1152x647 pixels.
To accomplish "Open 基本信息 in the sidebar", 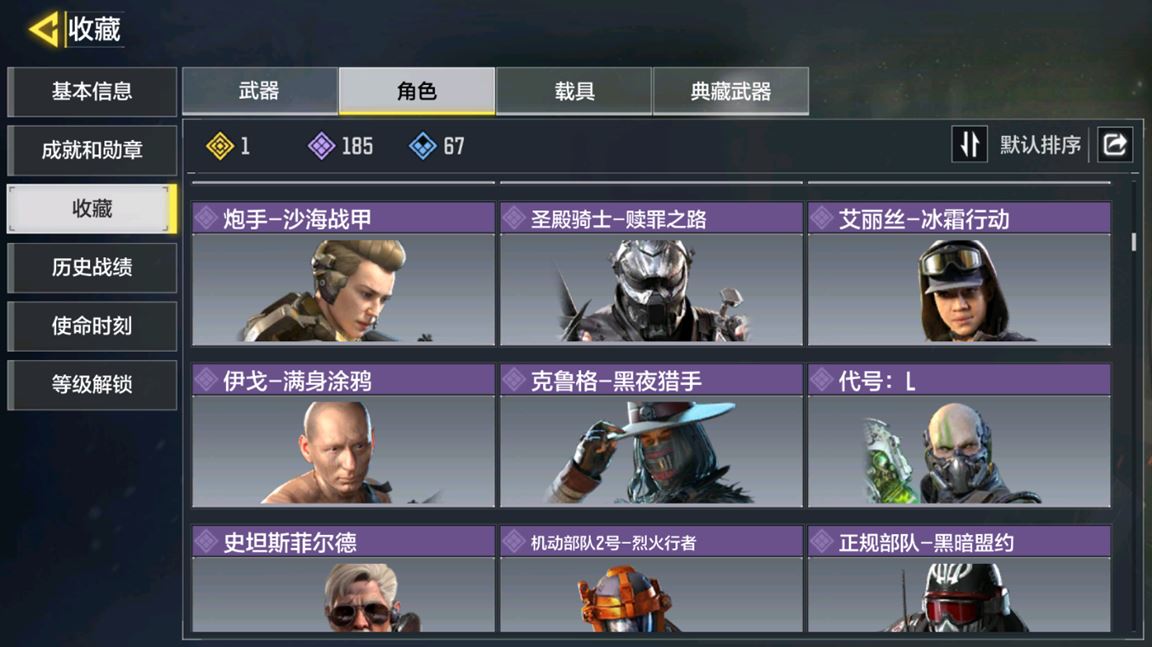I will (92, 92).
